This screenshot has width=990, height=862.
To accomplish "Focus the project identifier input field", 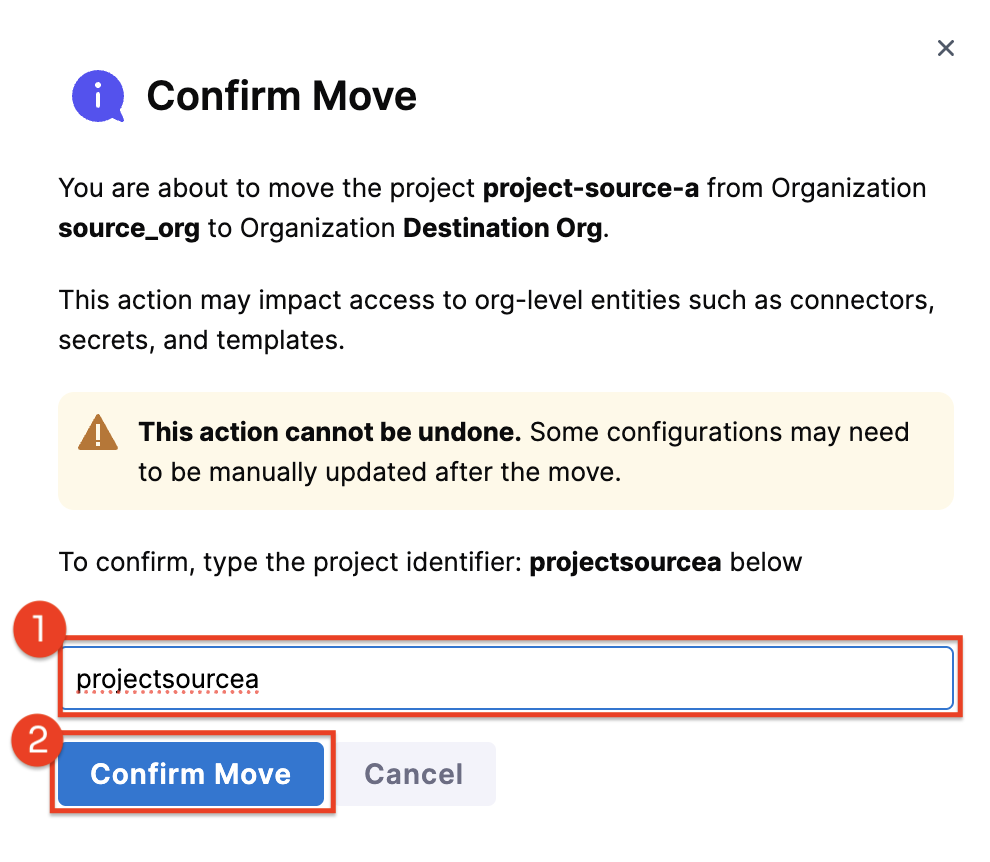I will coord(600,680).
